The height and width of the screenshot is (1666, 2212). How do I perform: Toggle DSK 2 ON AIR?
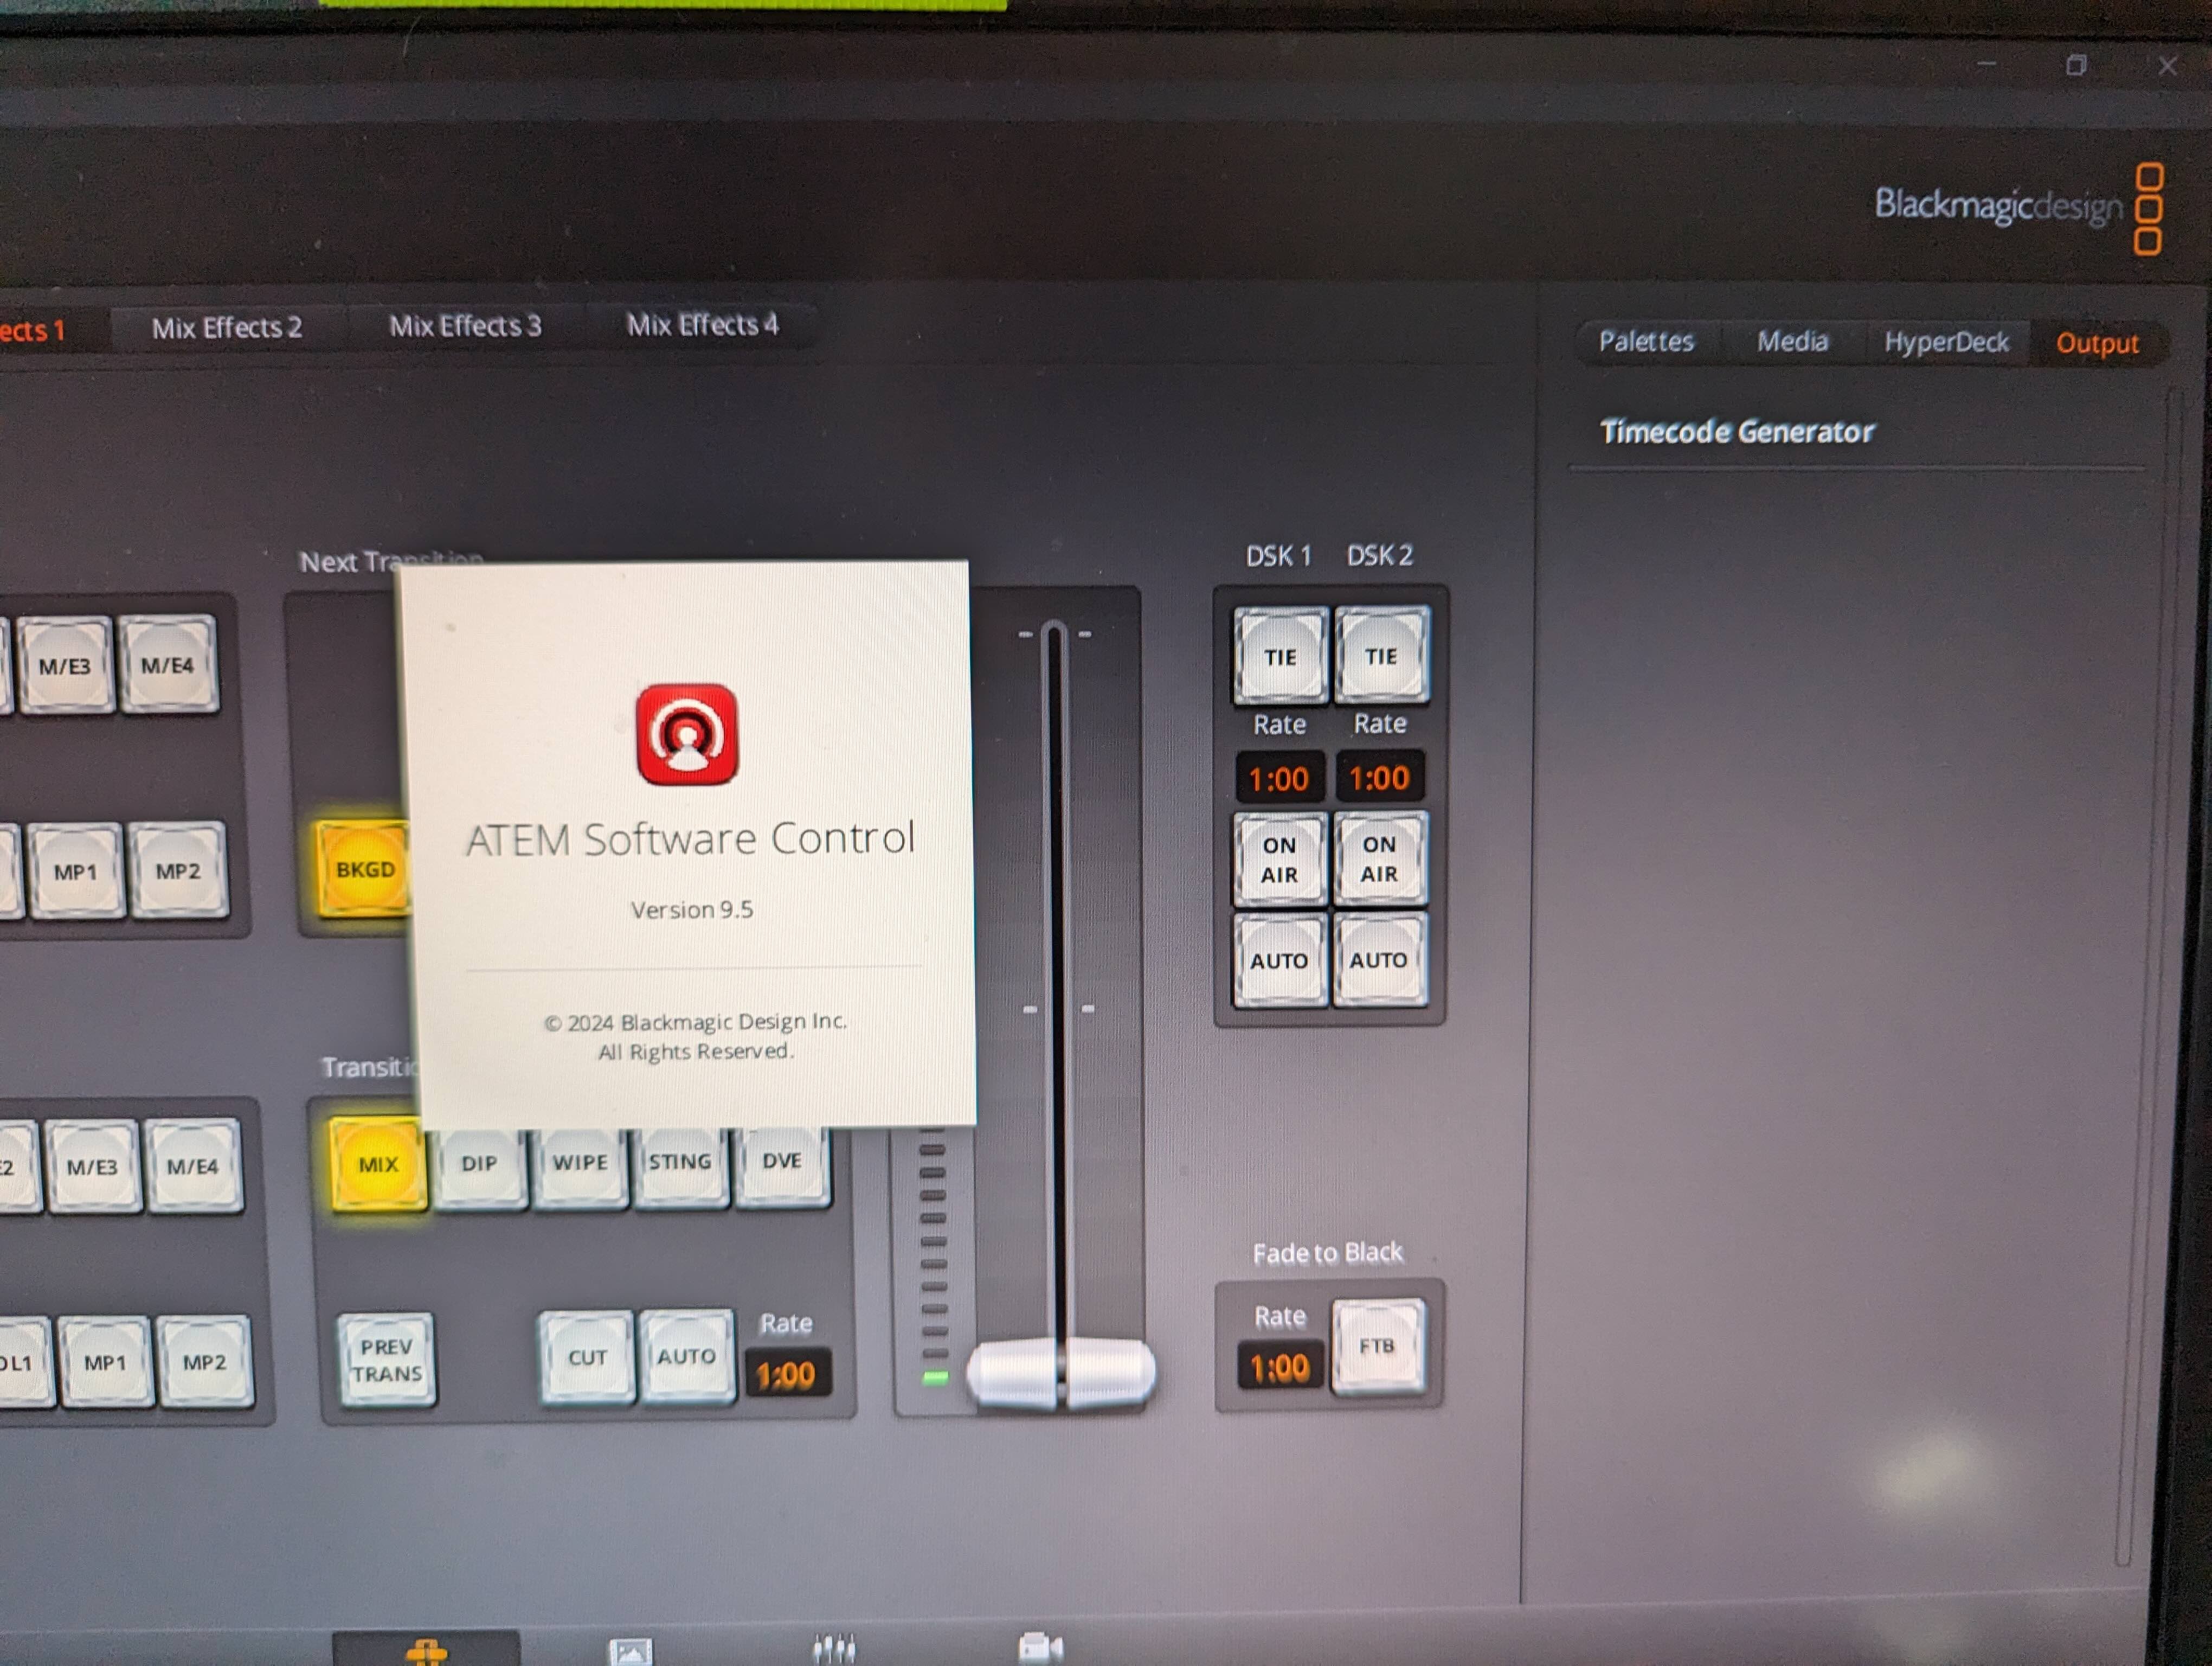pos(1379,859)
